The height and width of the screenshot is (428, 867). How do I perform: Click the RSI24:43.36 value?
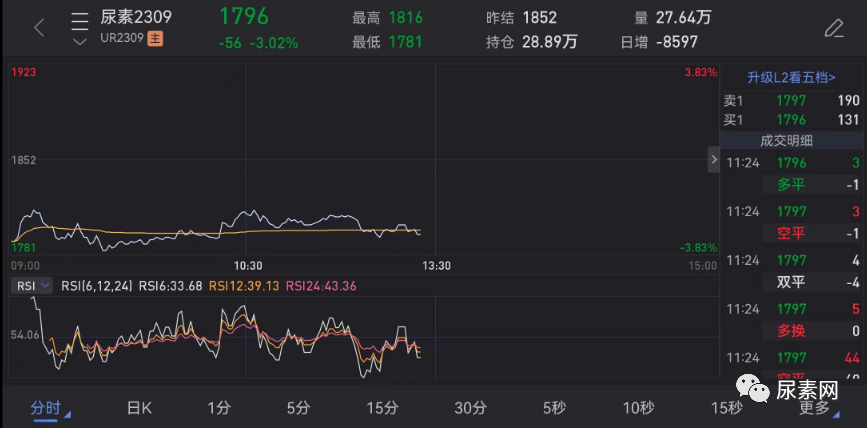click(321, 286)
